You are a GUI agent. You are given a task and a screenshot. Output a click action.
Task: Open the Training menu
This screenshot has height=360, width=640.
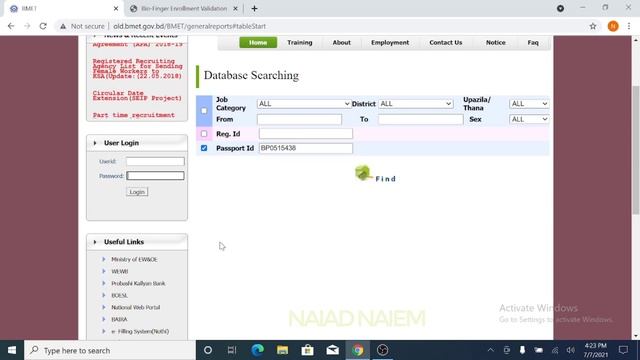coord(300,42)
